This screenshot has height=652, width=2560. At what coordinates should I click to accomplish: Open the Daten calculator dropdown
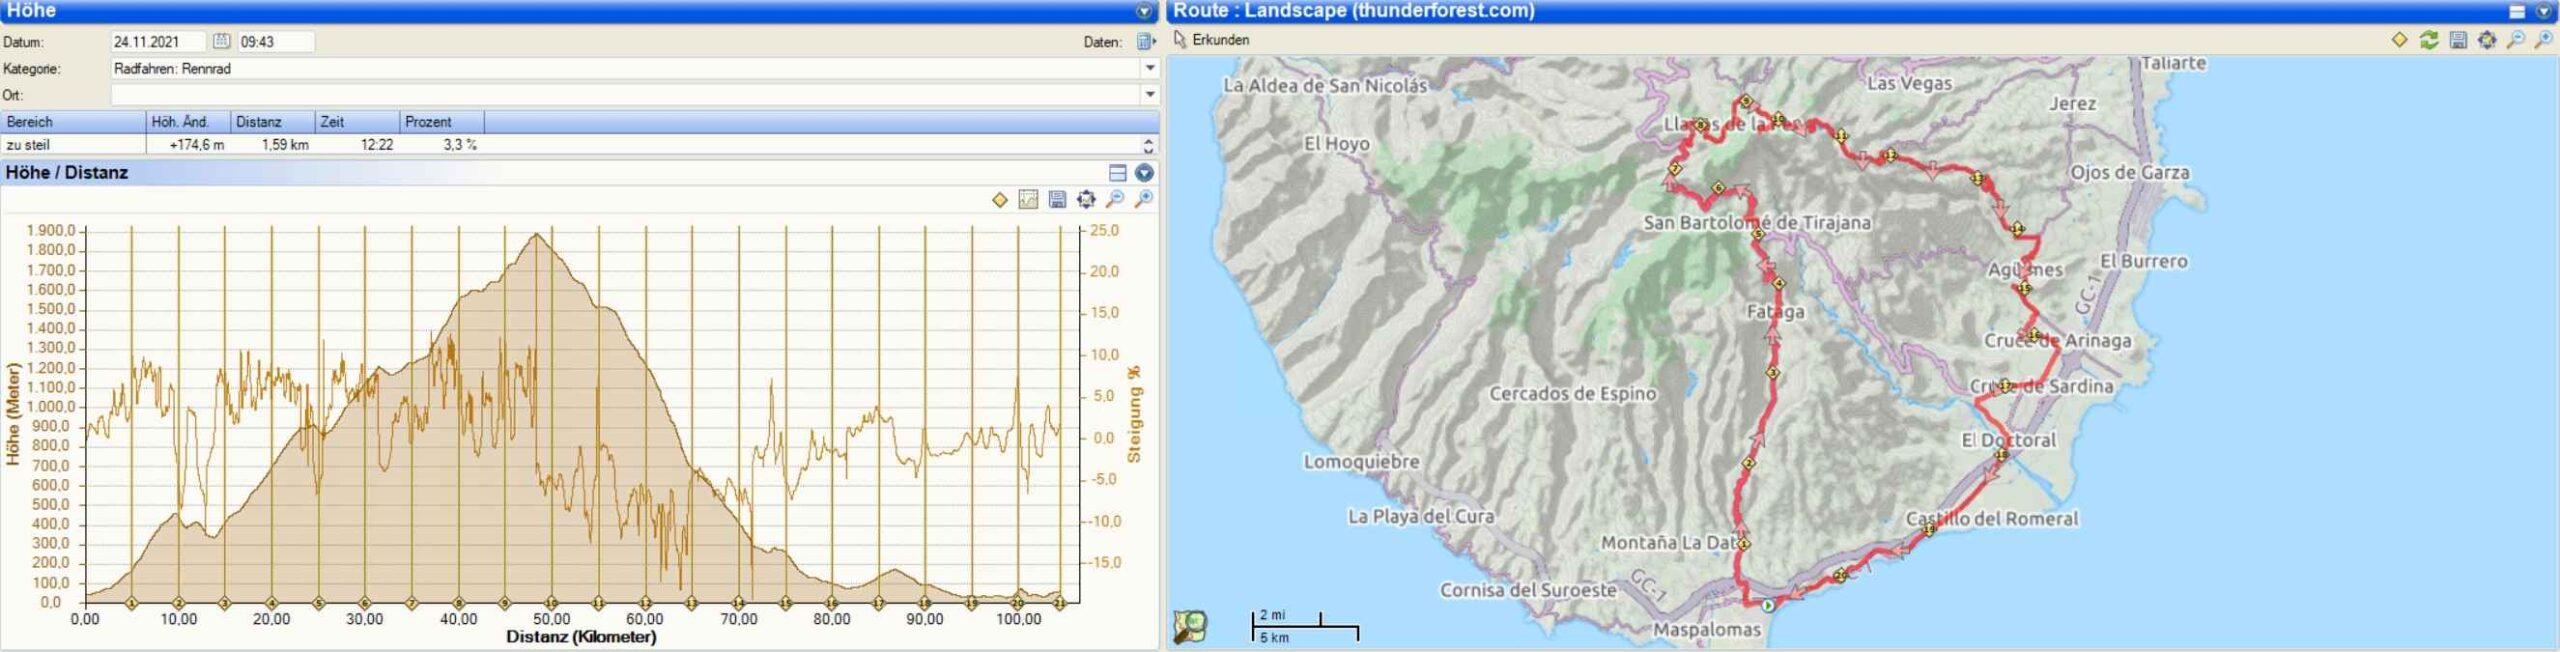click(x=1146, y=42)
